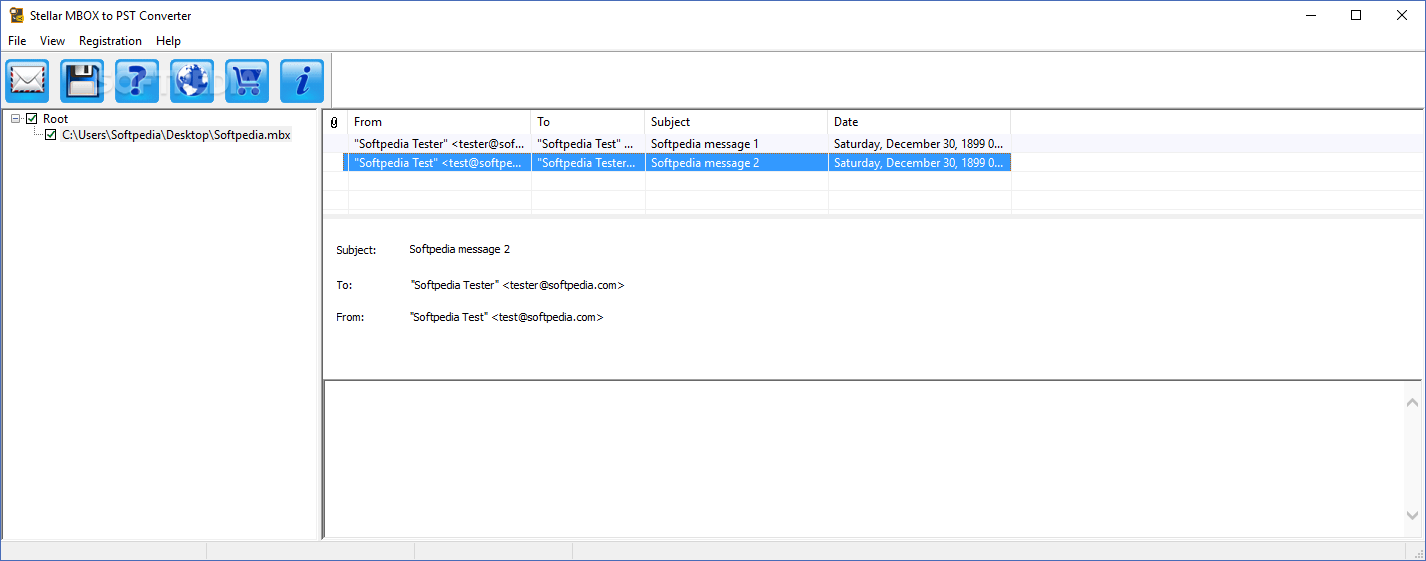
Task: Open help via question mark icon
Action: tap(137, 81)
